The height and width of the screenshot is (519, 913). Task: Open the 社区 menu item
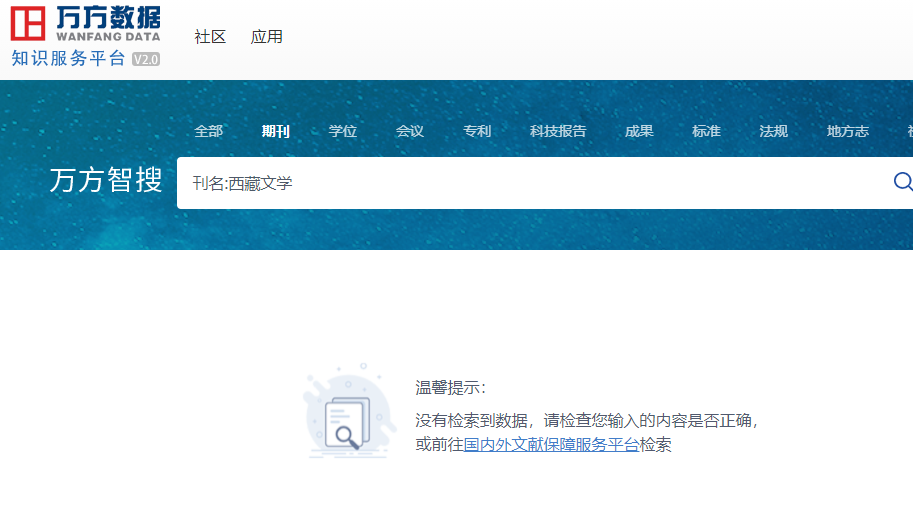tap(210, 37)
